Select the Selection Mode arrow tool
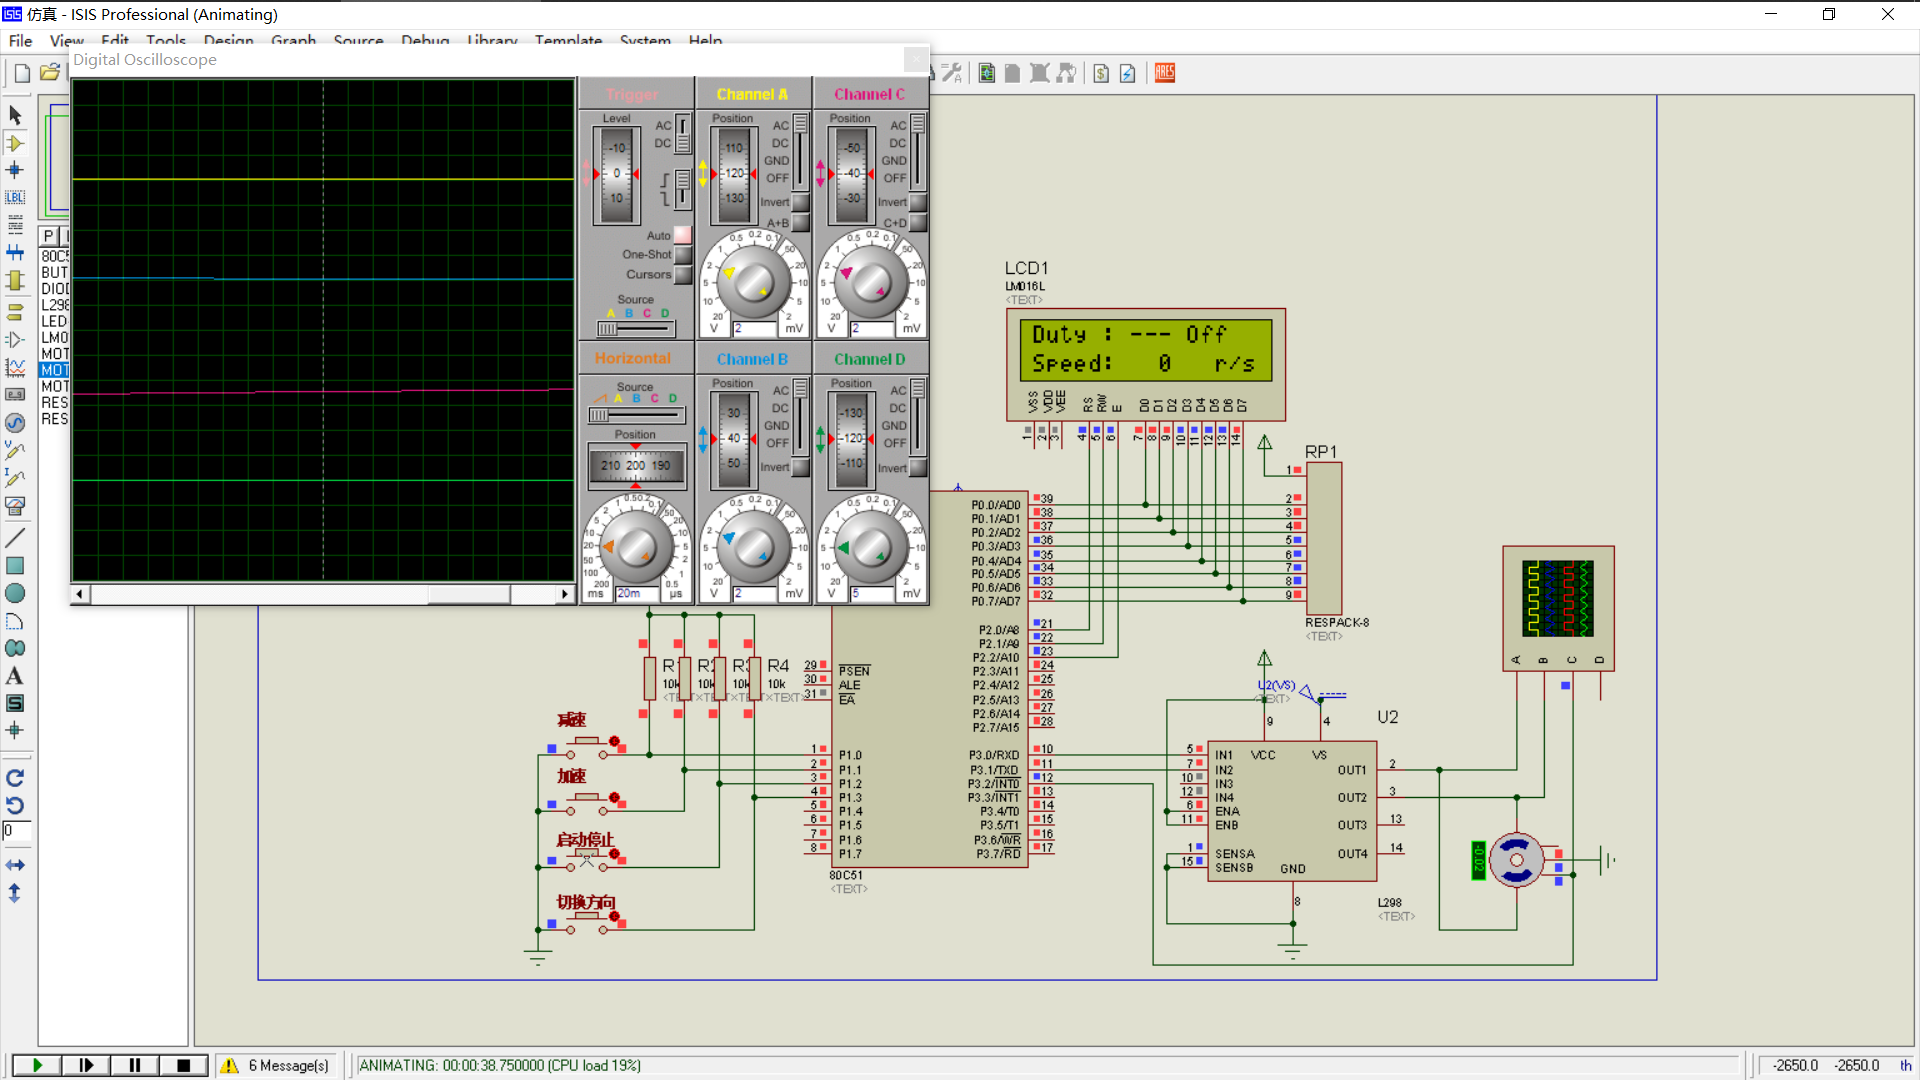This screenshot has height=1080, width=1920. [15, 115]
